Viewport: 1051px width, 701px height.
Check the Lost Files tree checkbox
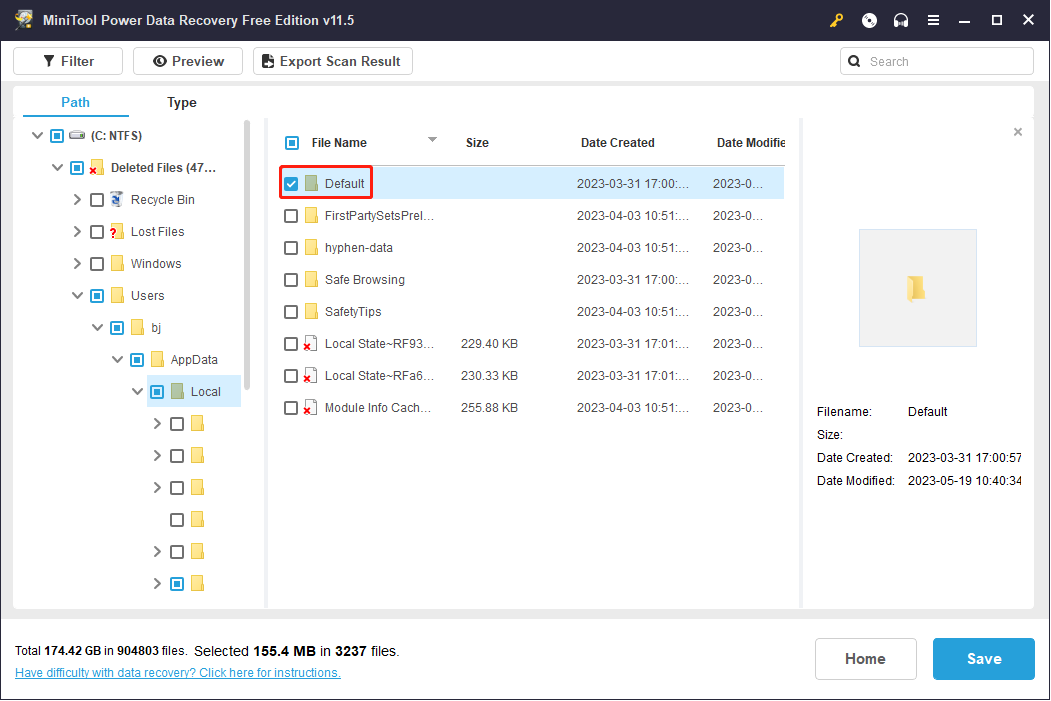tap(97, 232)
